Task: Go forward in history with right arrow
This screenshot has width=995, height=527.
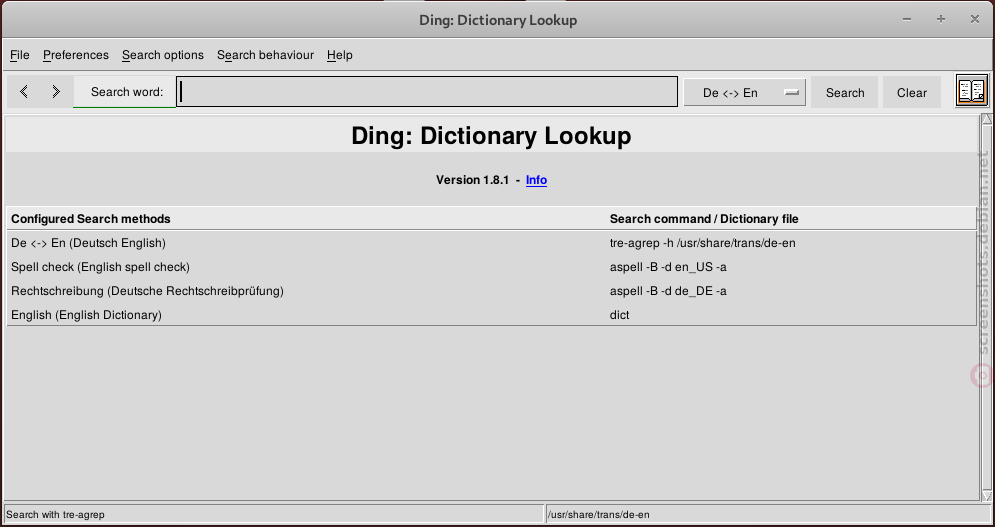Action: pos(56,91)
